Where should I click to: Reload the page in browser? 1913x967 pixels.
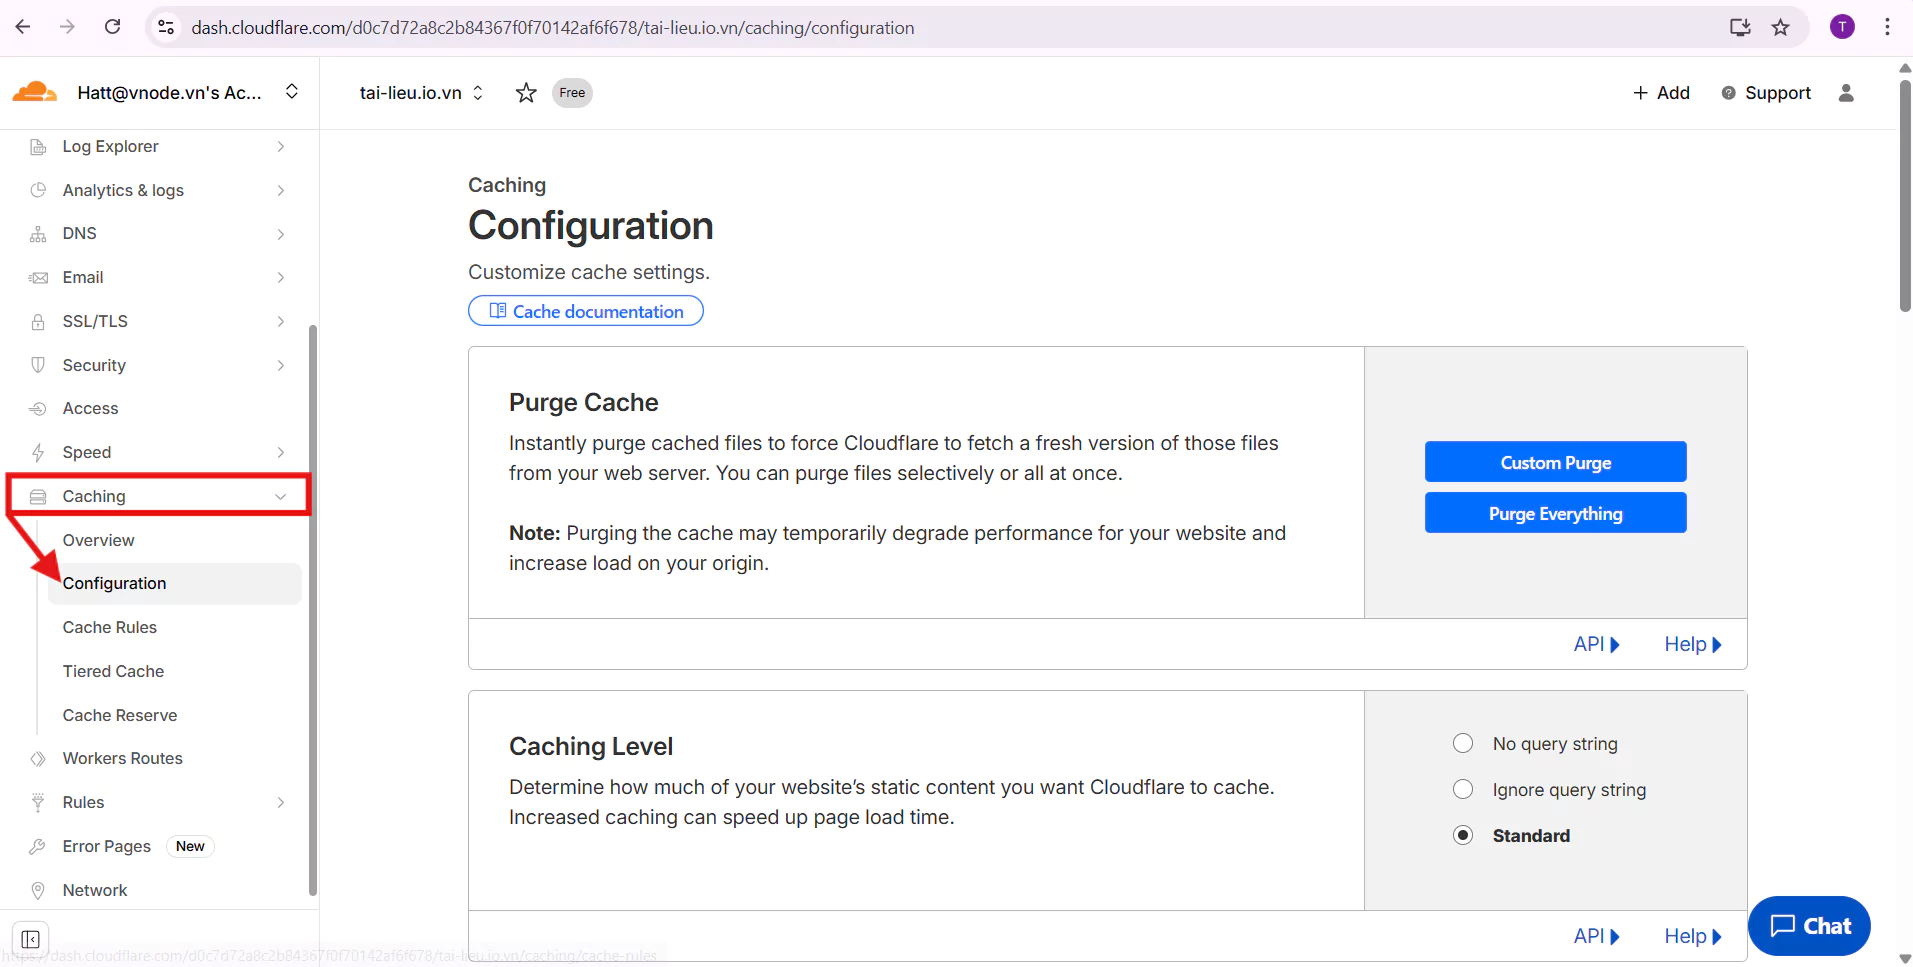[x=113, y=27]
